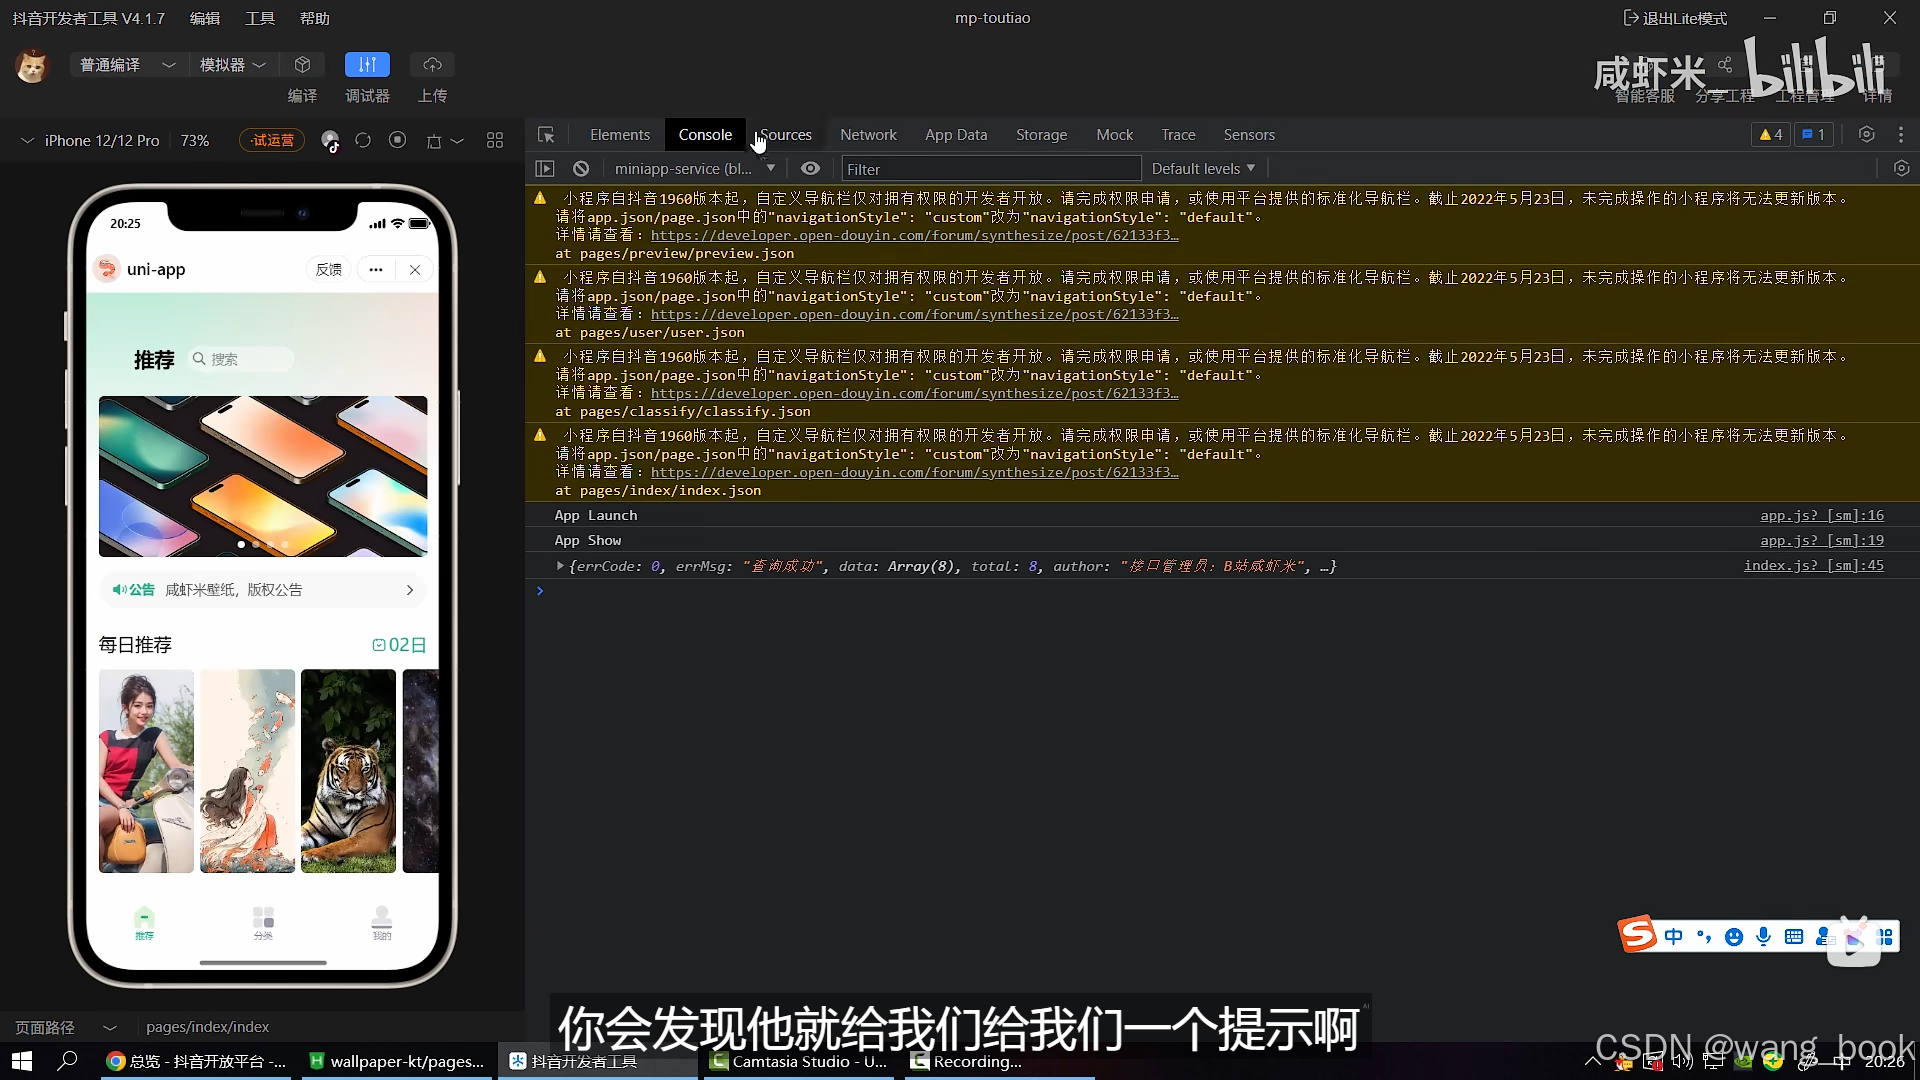The height and width of the screenshot is (1080, 1920).
Task: Click the Elements tab in DevTools
Action: (x=620, y=135)
